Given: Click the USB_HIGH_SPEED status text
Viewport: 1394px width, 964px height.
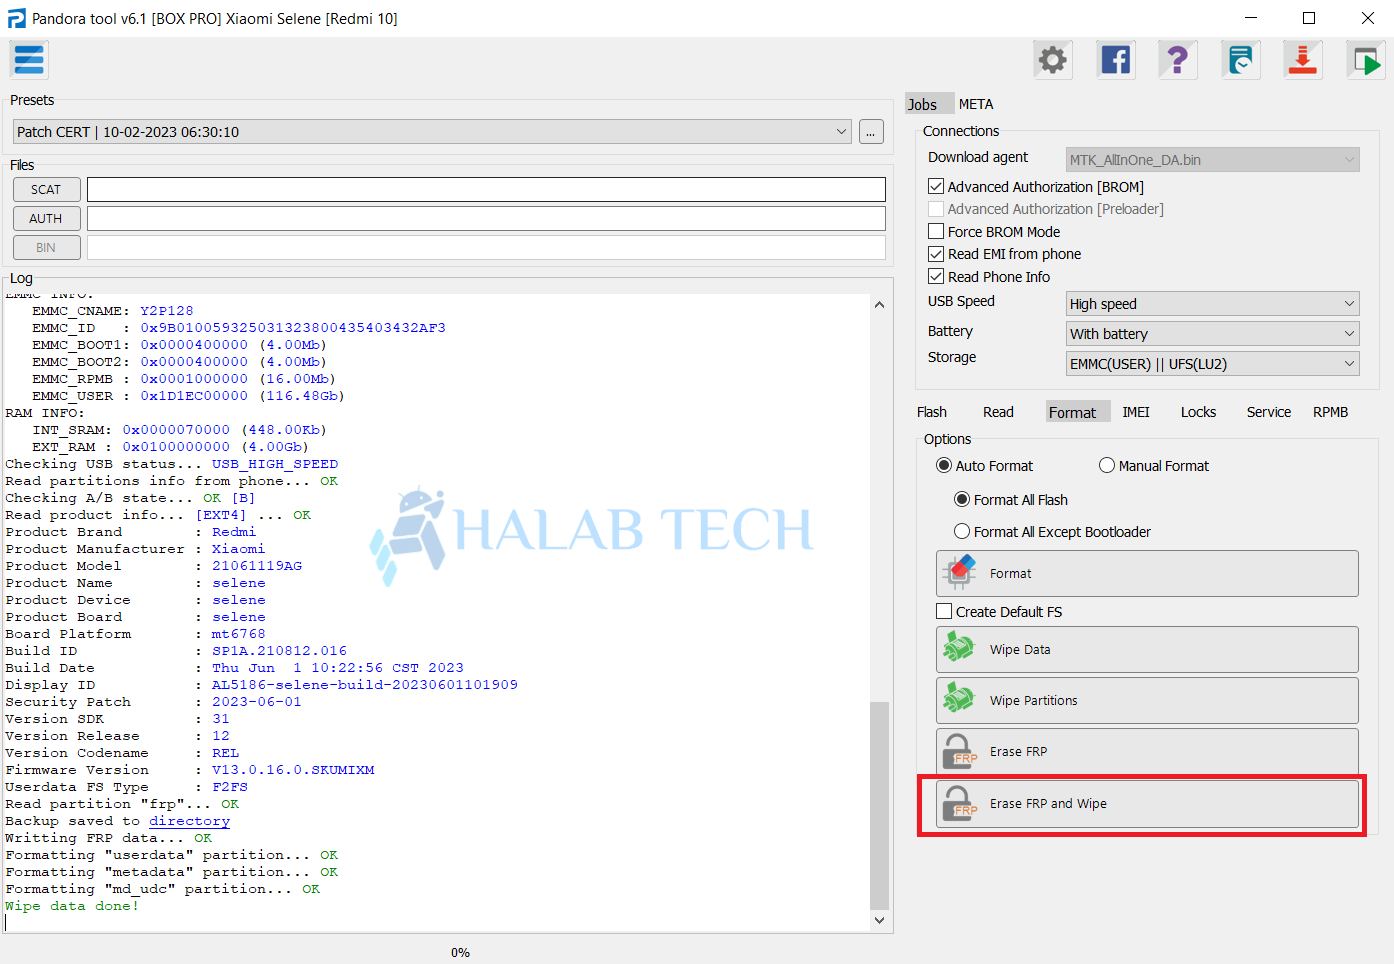Looking at the screenshot, I should point(275,464).
